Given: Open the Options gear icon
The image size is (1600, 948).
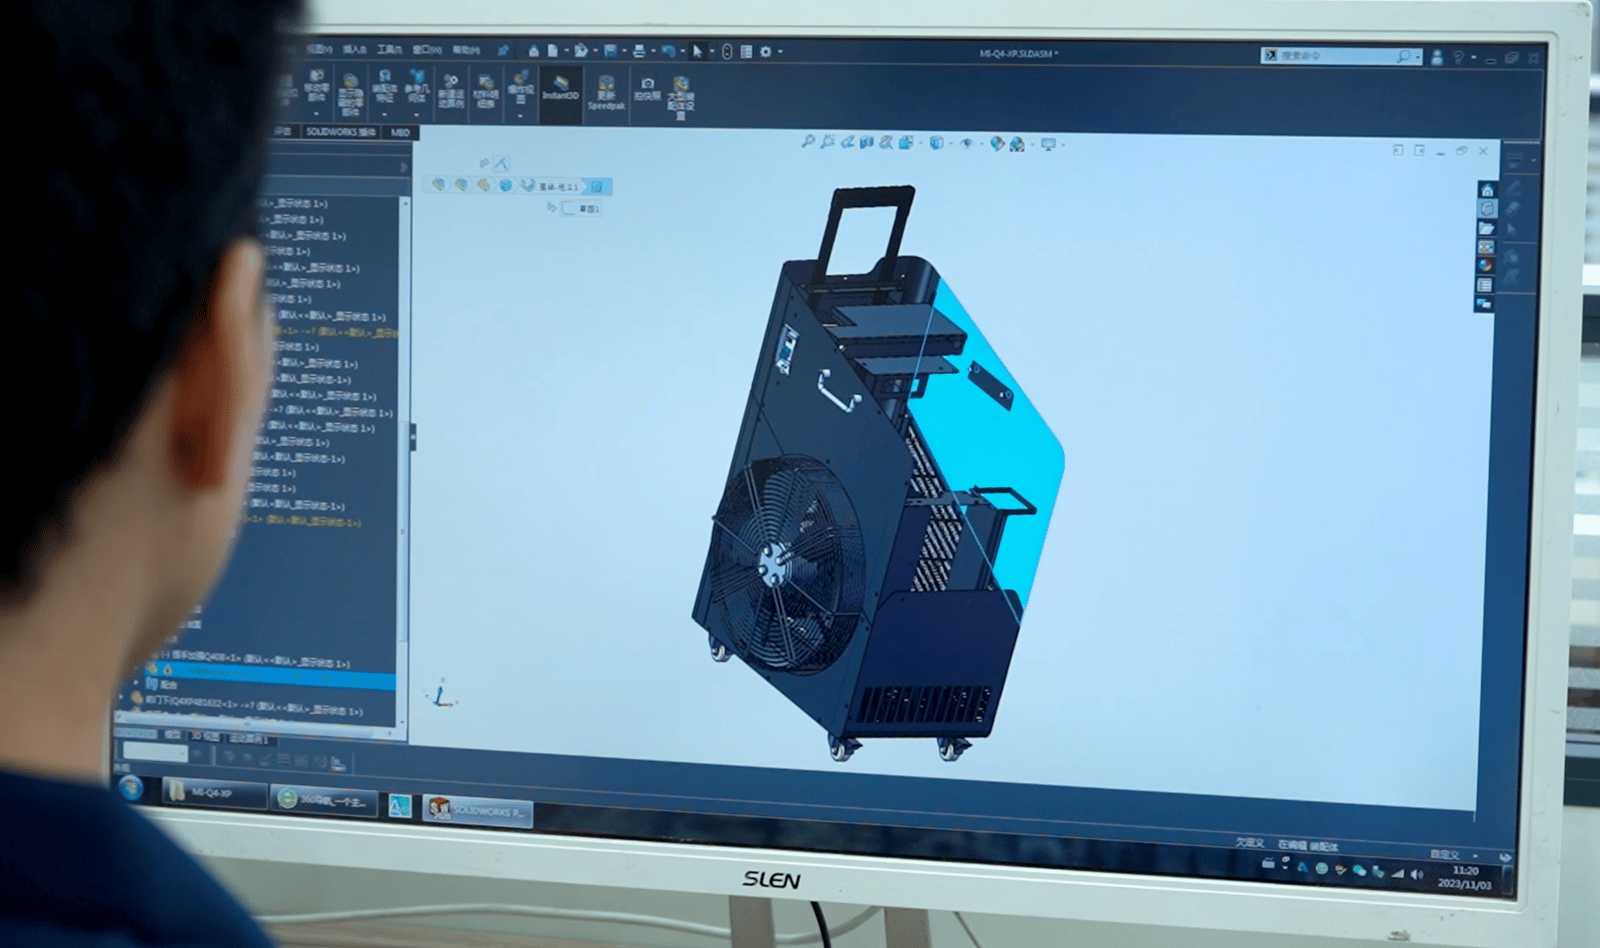Looking at the screenshot, I should tap(766, 51).
